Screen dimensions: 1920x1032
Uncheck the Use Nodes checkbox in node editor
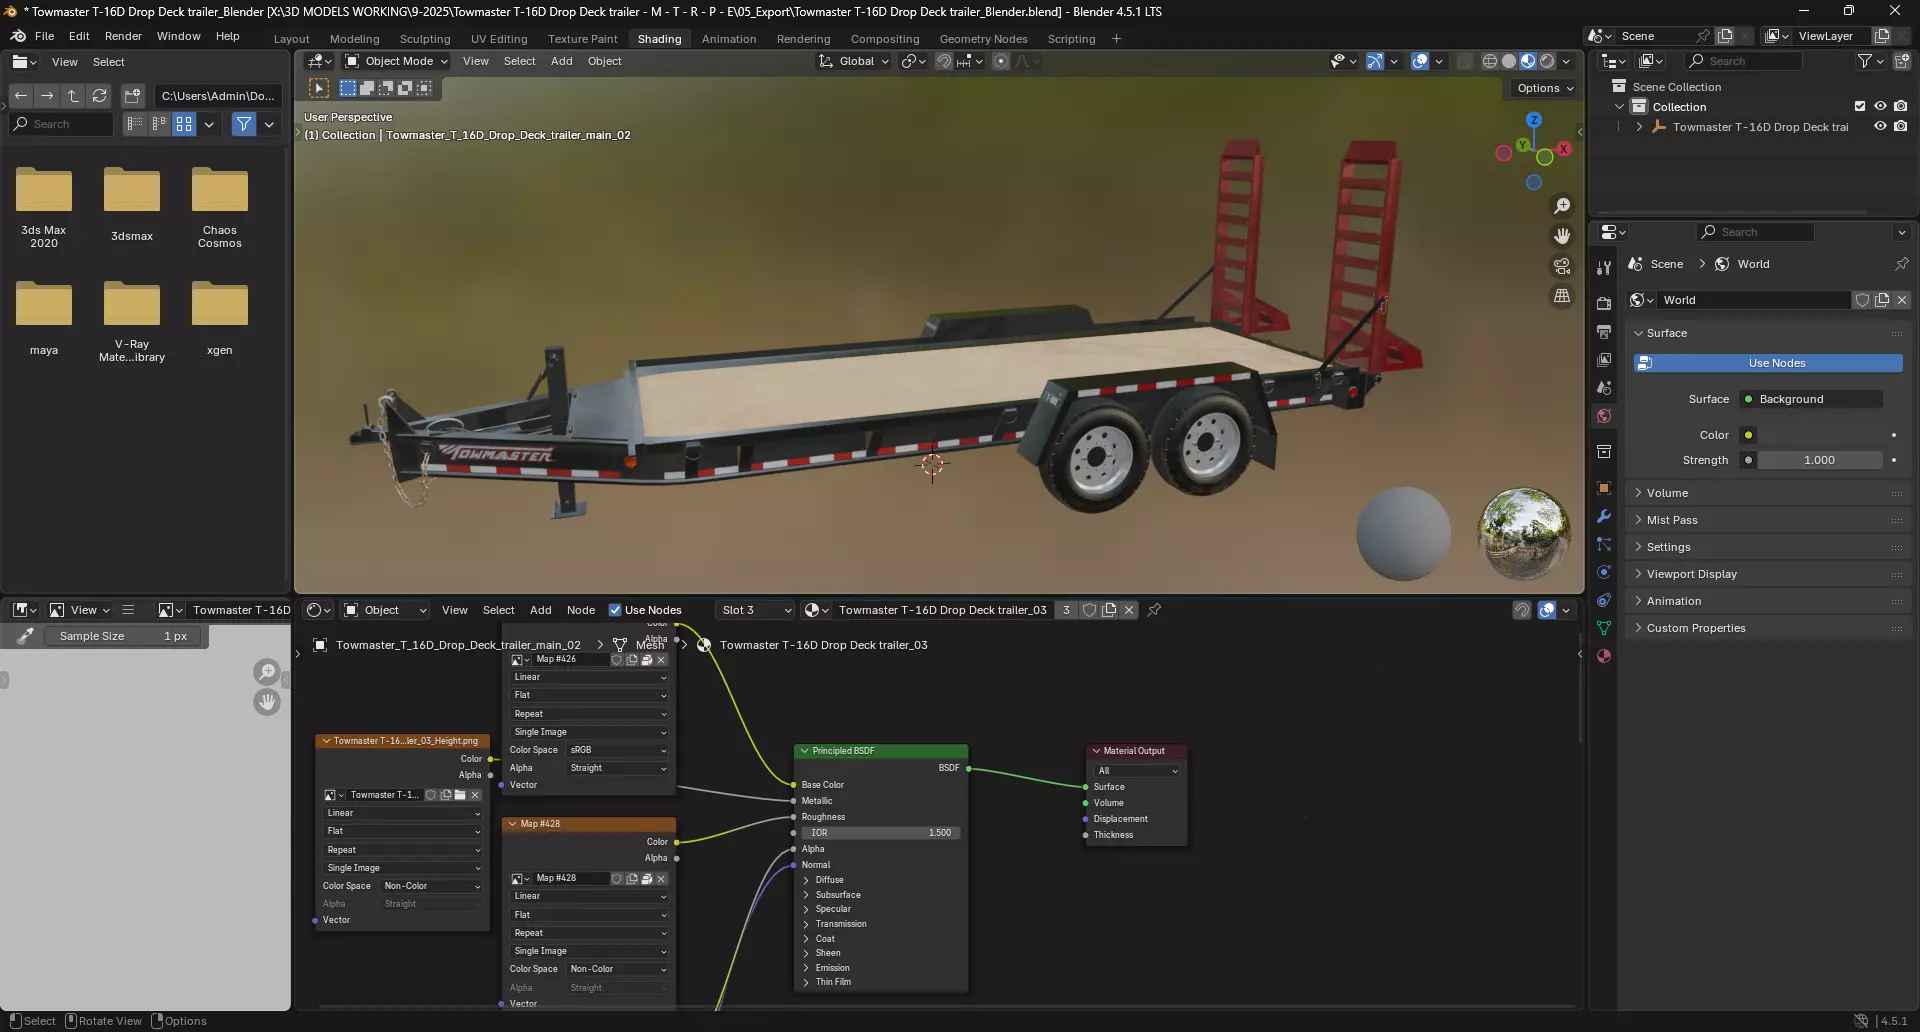615,610
